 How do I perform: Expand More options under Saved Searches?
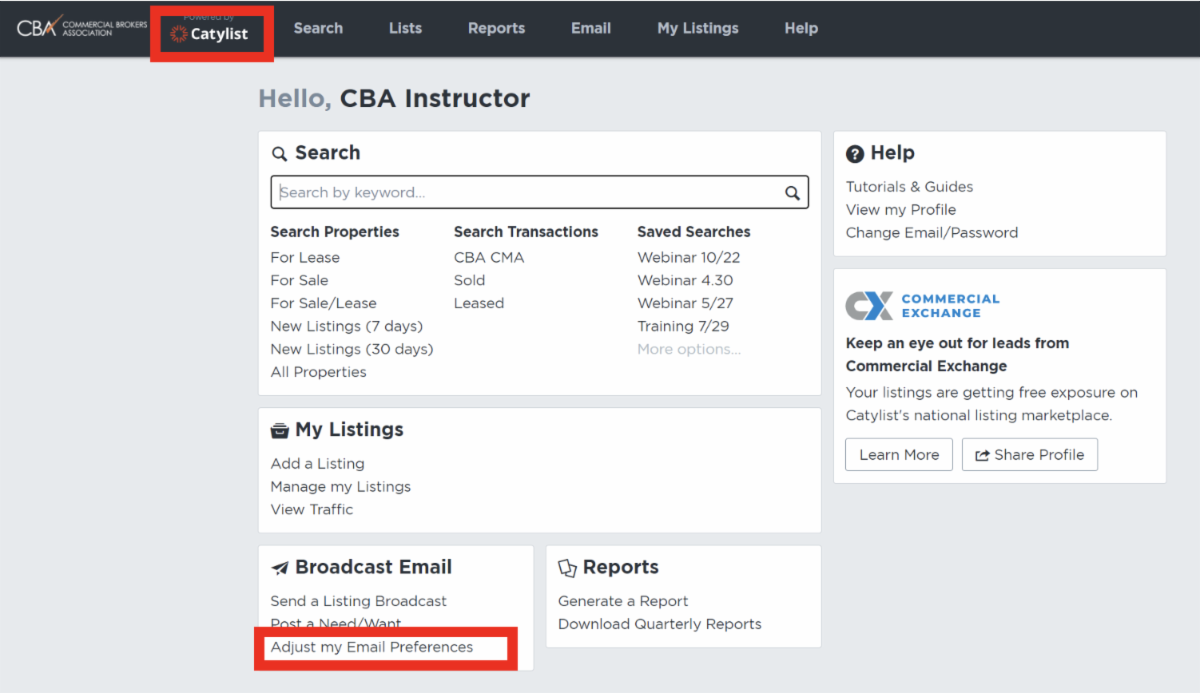pyautogui.click(x=688, y=348)
